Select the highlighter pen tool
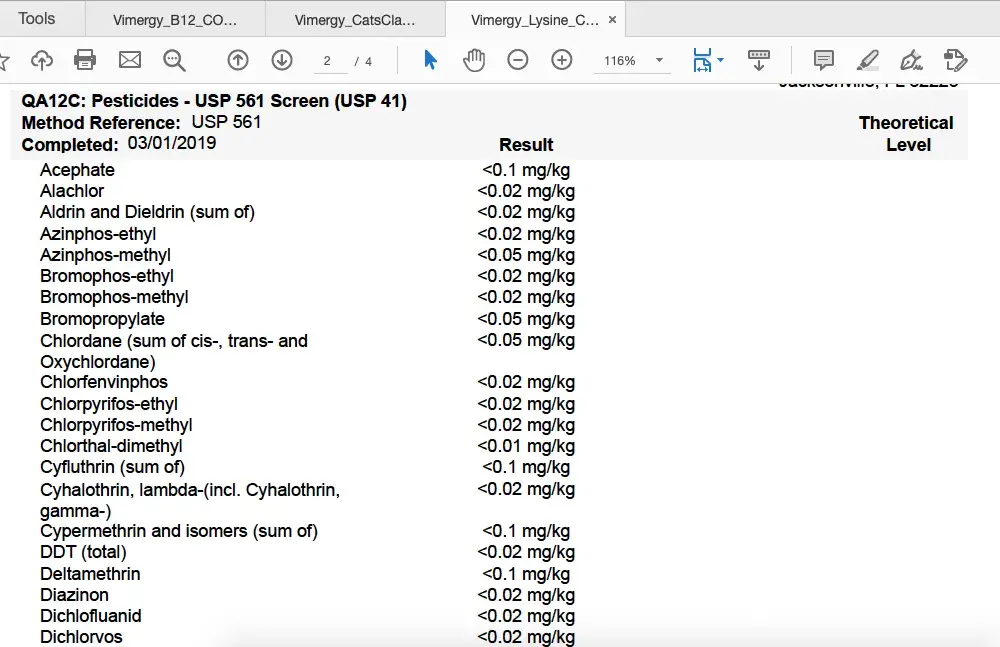Screen dimensions: 1000x647 point(868,61)
